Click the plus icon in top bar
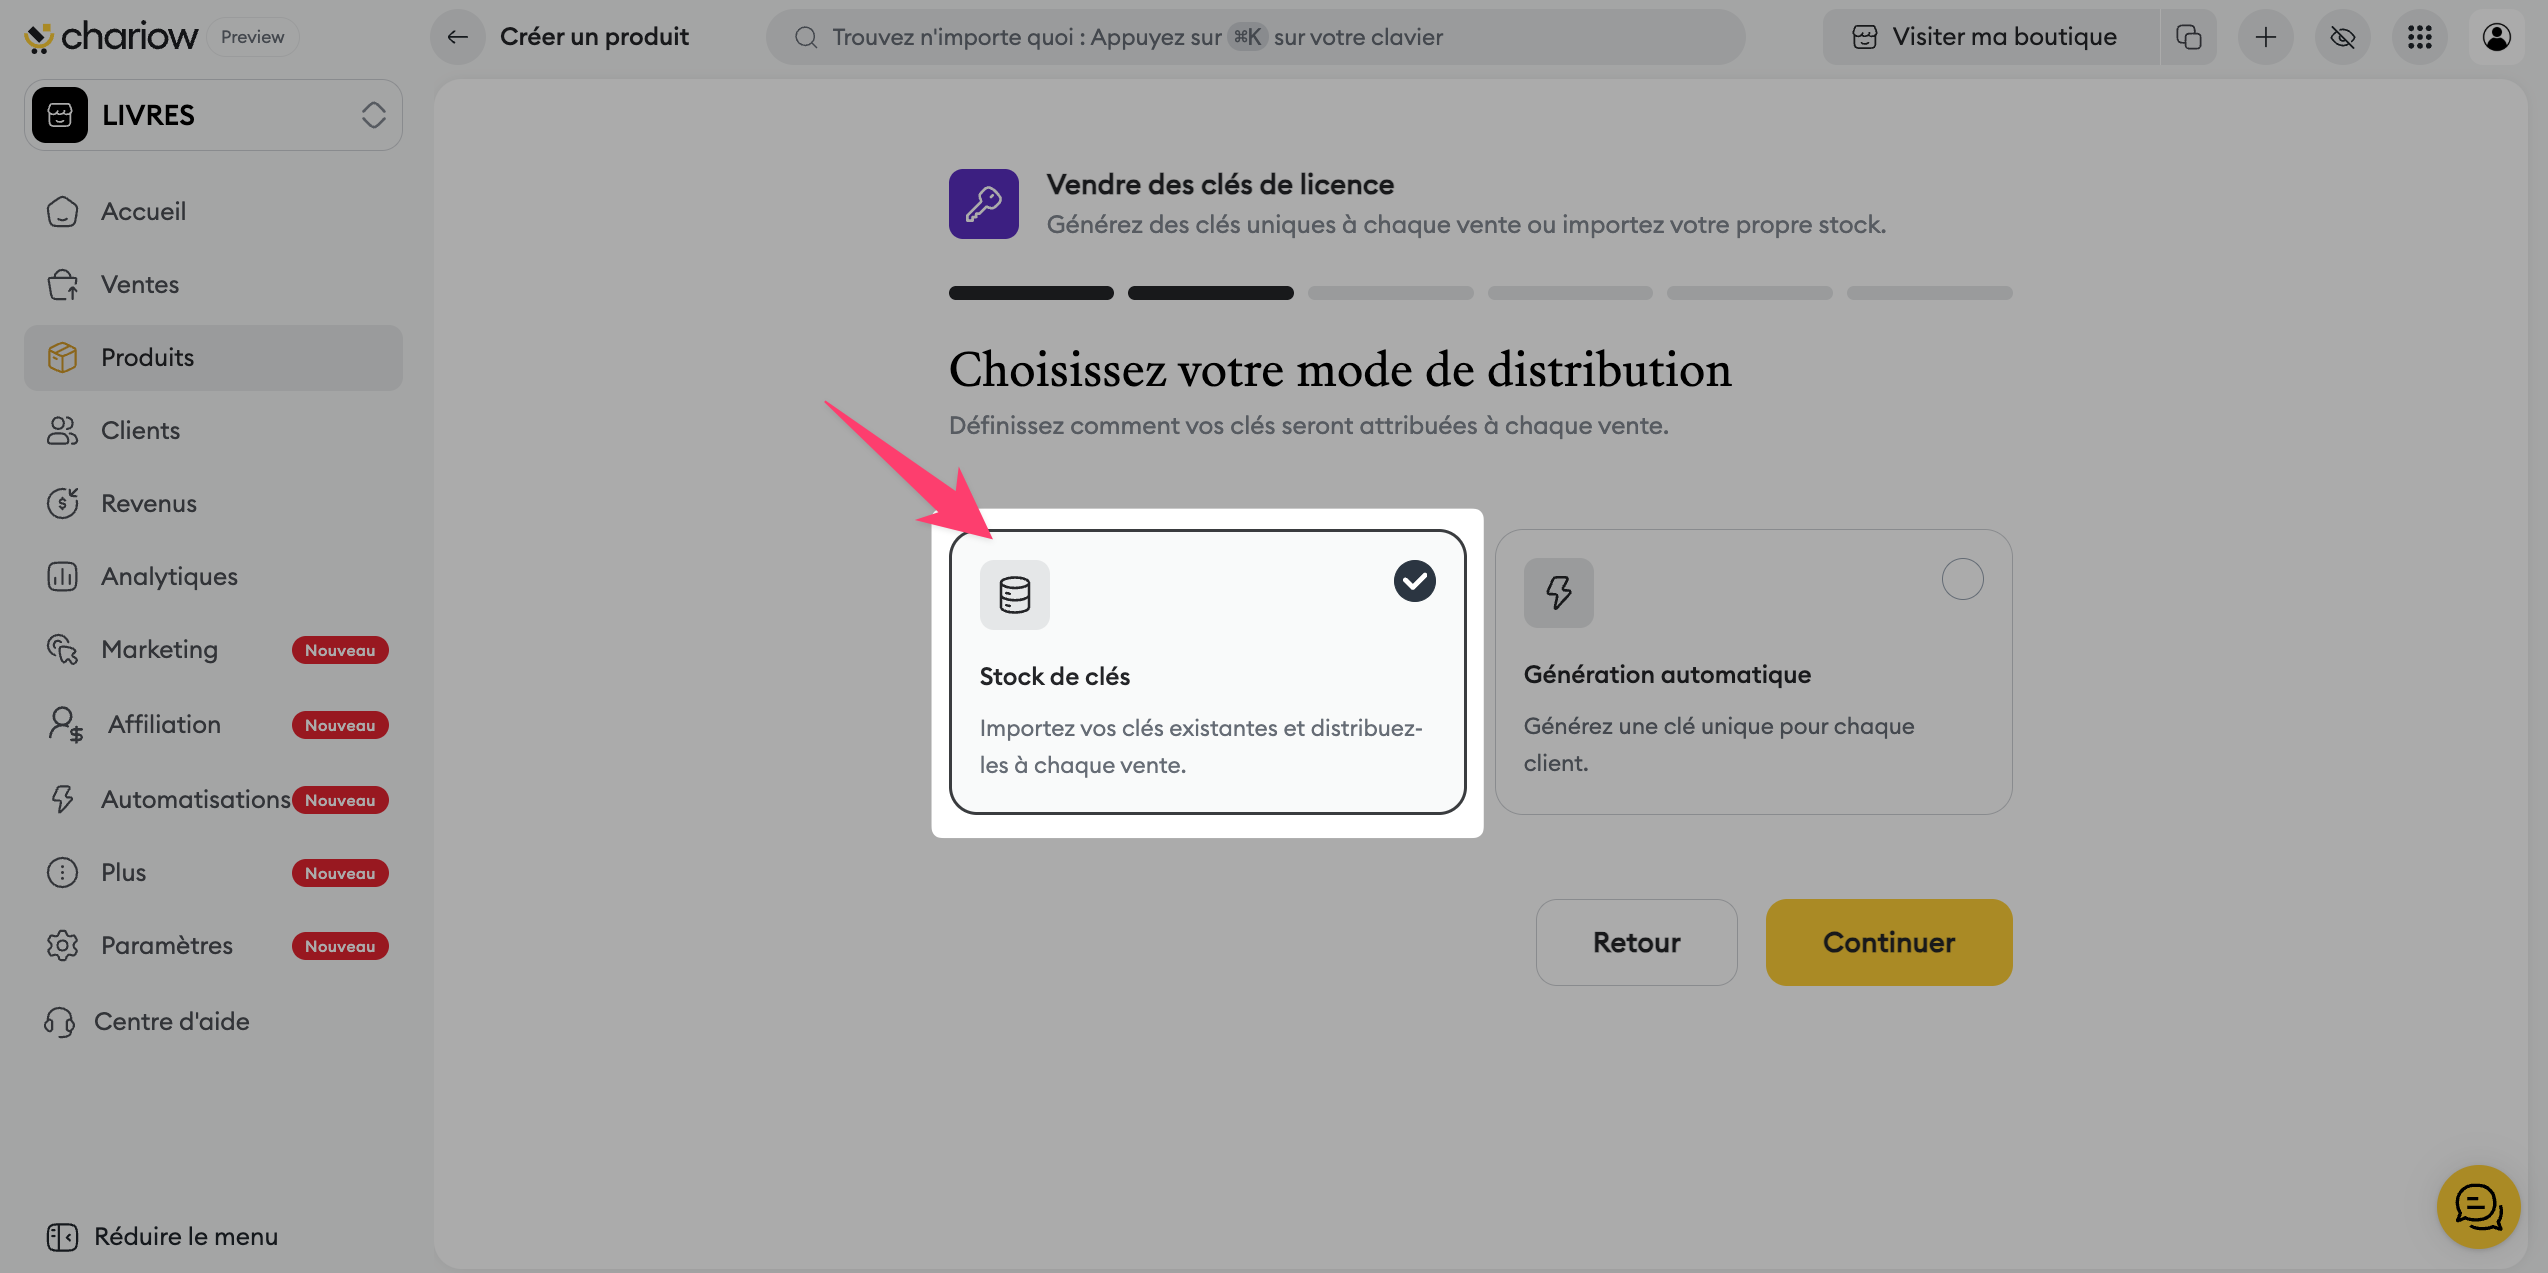 2265,37
